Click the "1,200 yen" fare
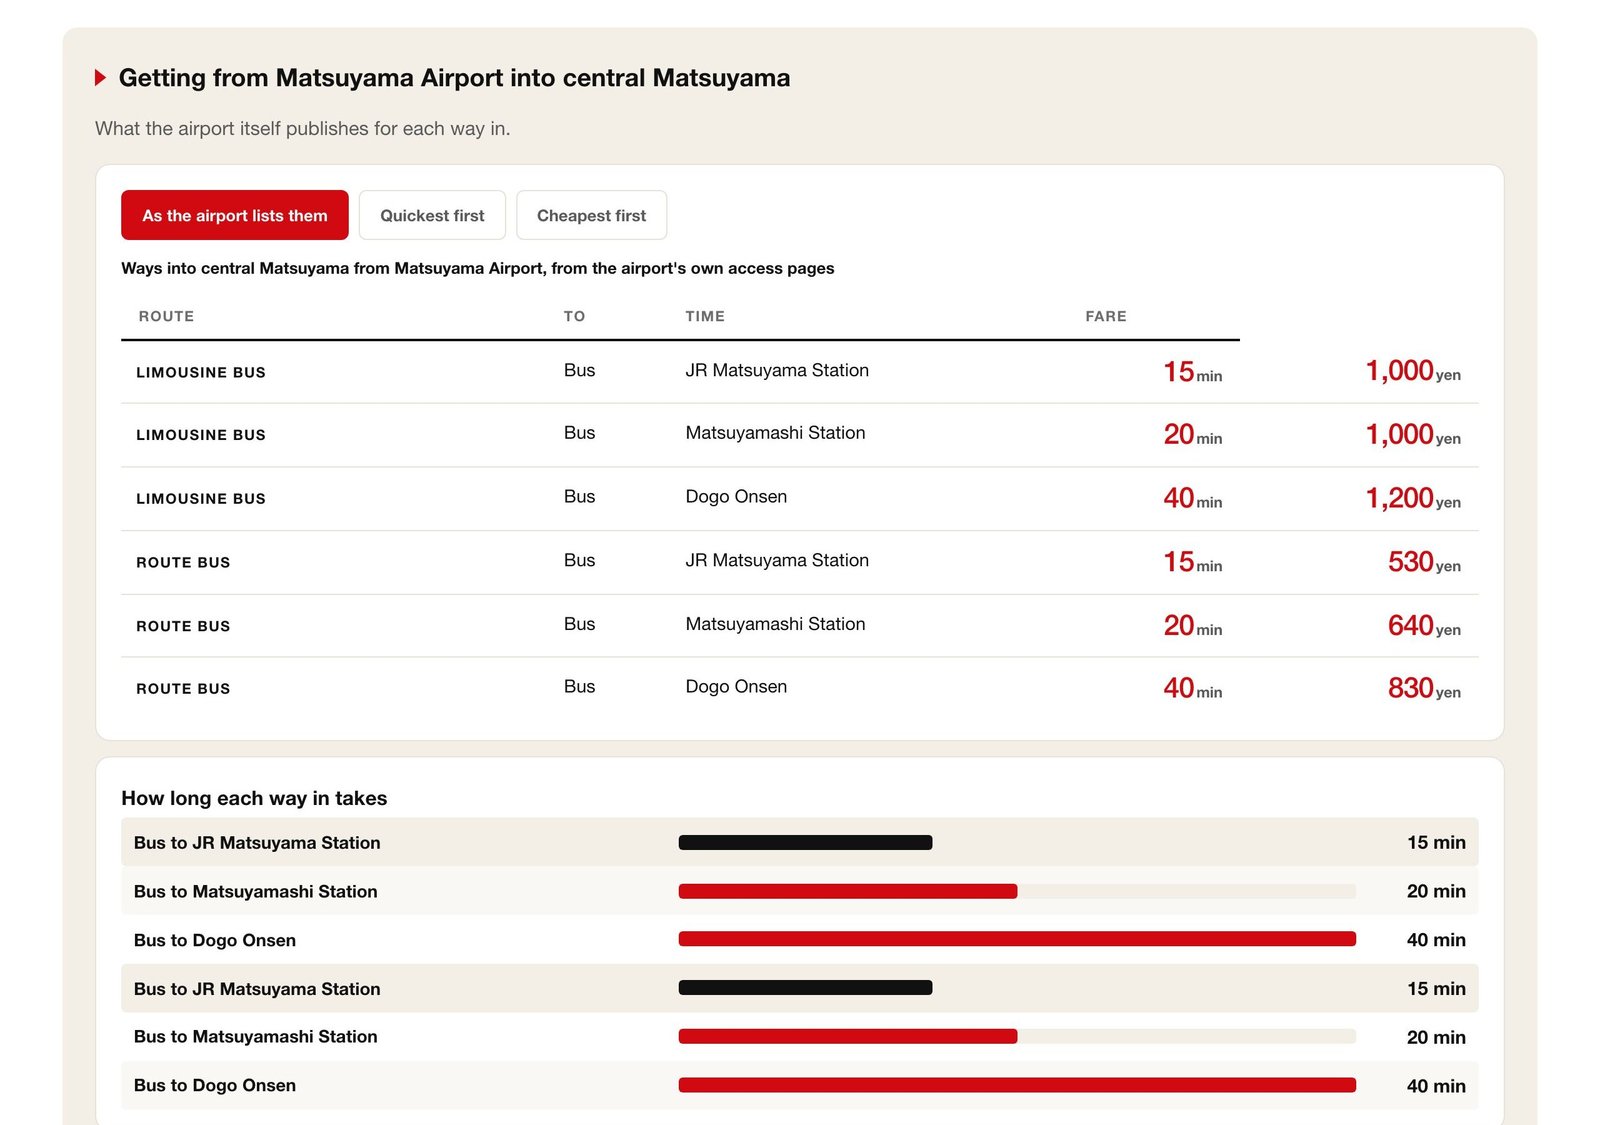The image size is (1600, 1125). (1413, 498)
